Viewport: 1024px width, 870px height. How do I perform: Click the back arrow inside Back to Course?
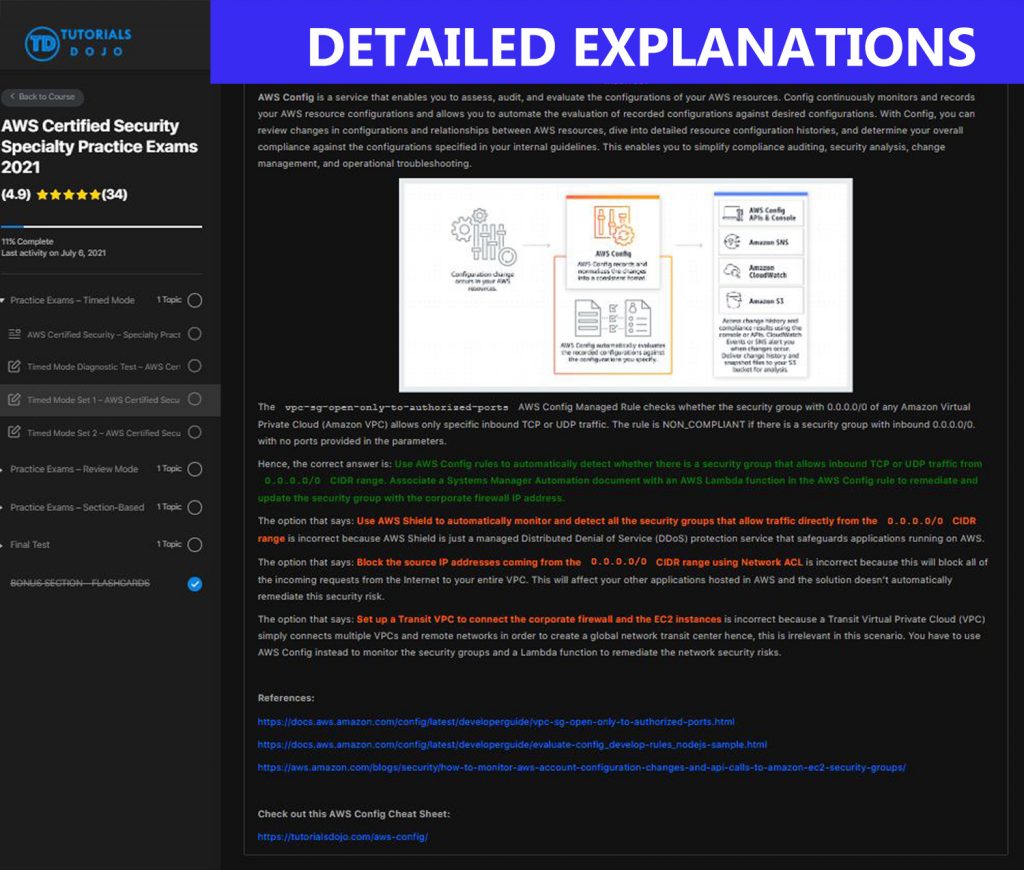click(14, 95)
